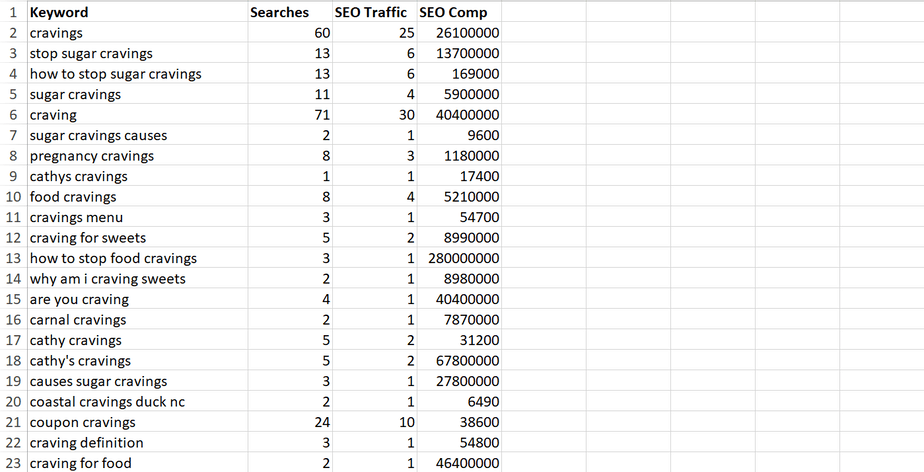Click SEO Comp value 6490
The width and height of the screenshot is (924, 472).
click(x=459, y=402)
